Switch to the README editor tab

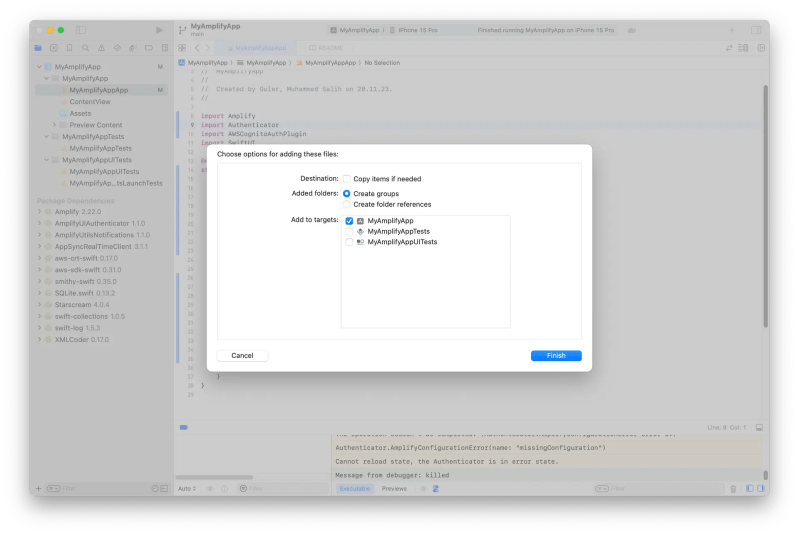[x=326, y=48]
